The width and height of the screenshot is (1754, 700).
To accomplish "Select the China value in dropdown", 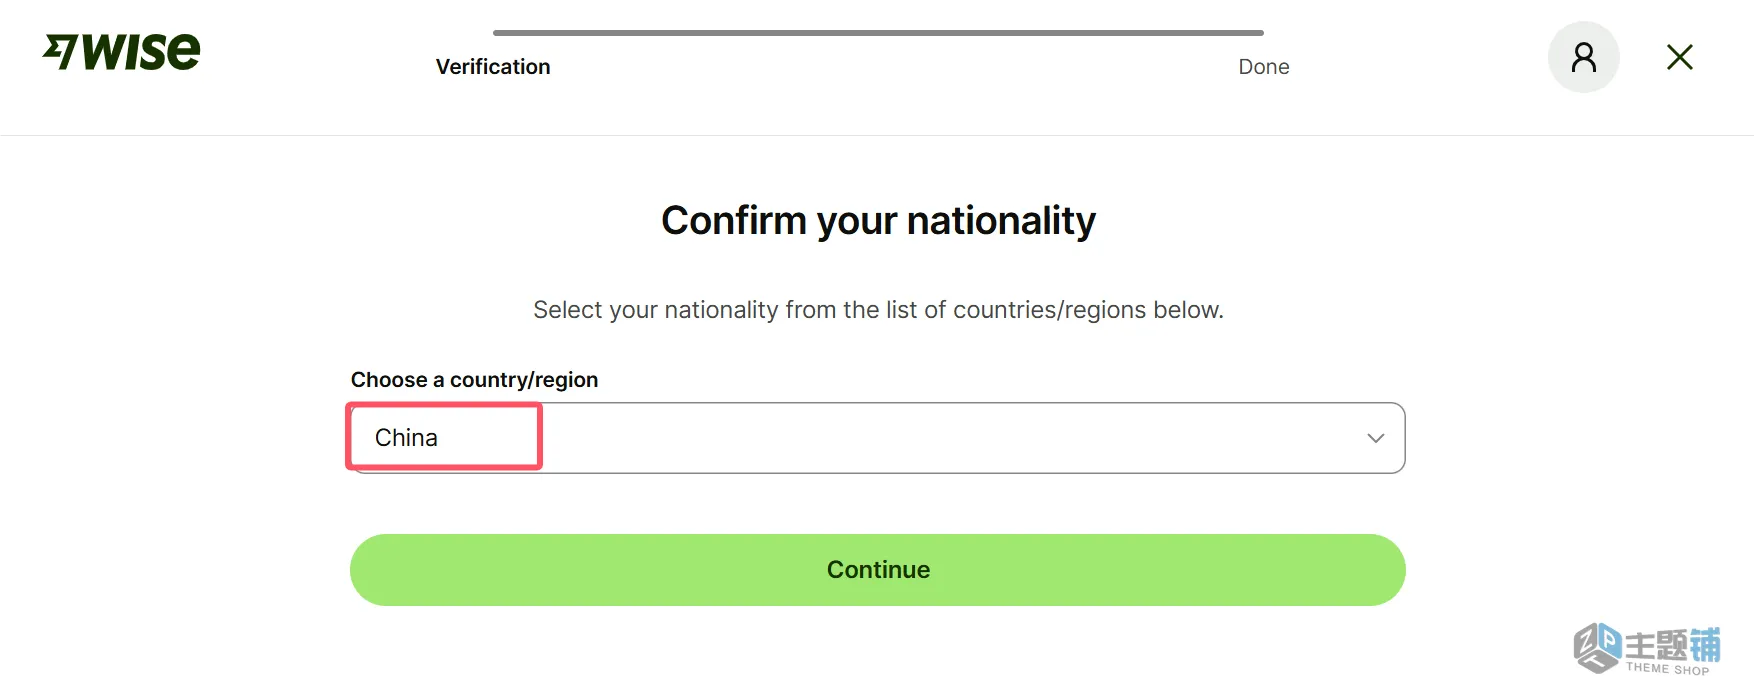I will [406, 438].
